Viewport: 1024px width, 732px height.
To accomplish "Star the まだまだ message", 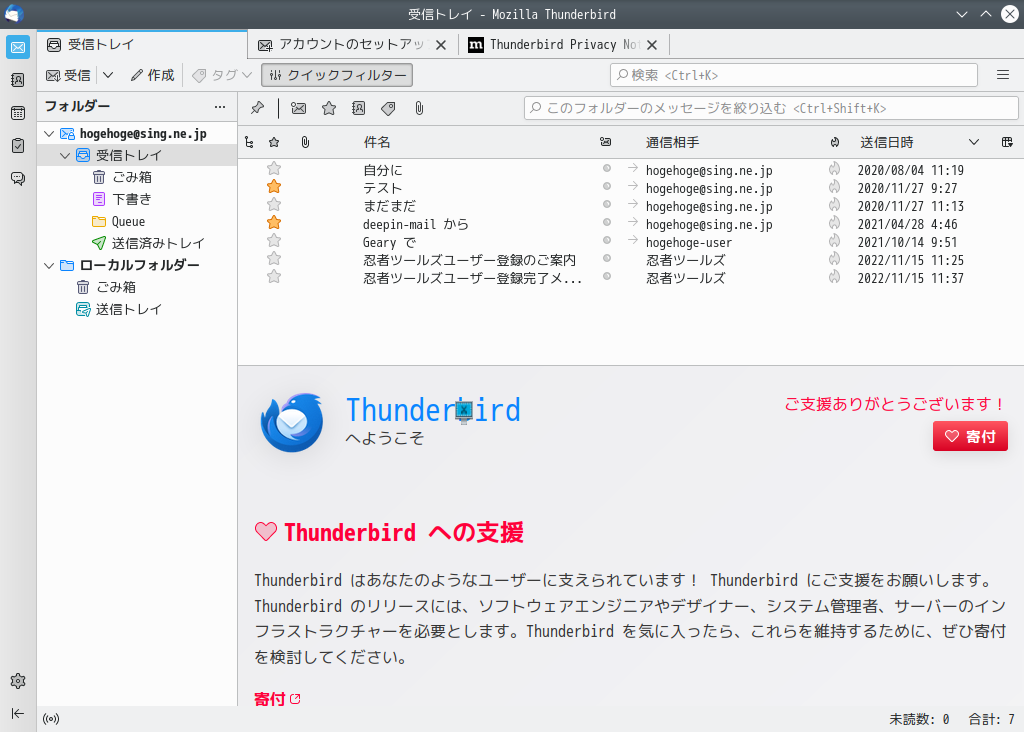I will (274, 205).
